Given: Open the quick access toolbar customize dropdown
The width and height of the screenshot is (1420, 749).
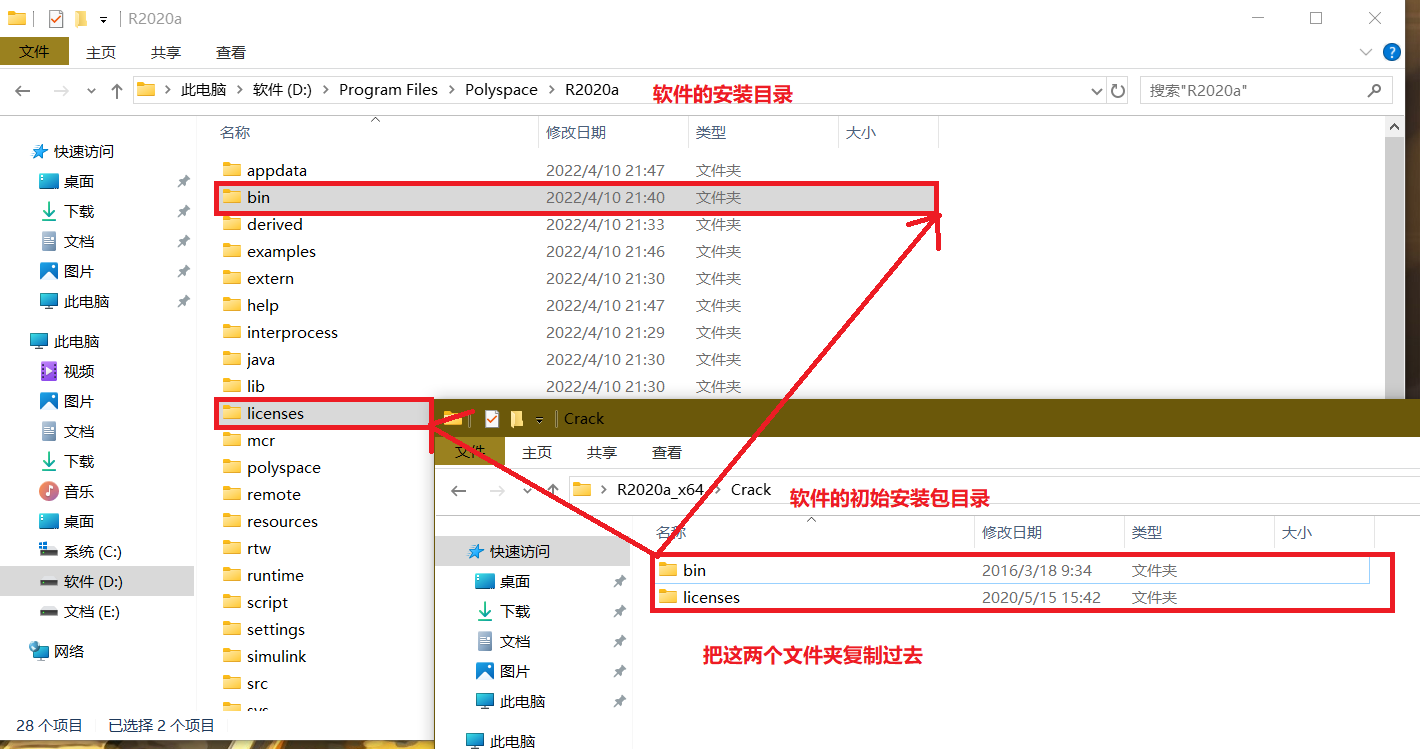Looking at the screenshot, I should 103,19.
